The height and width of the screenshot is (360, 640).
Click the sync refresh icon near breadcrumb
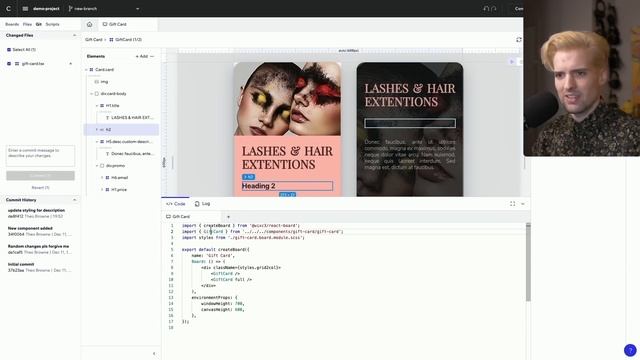(x=519, y=40)
